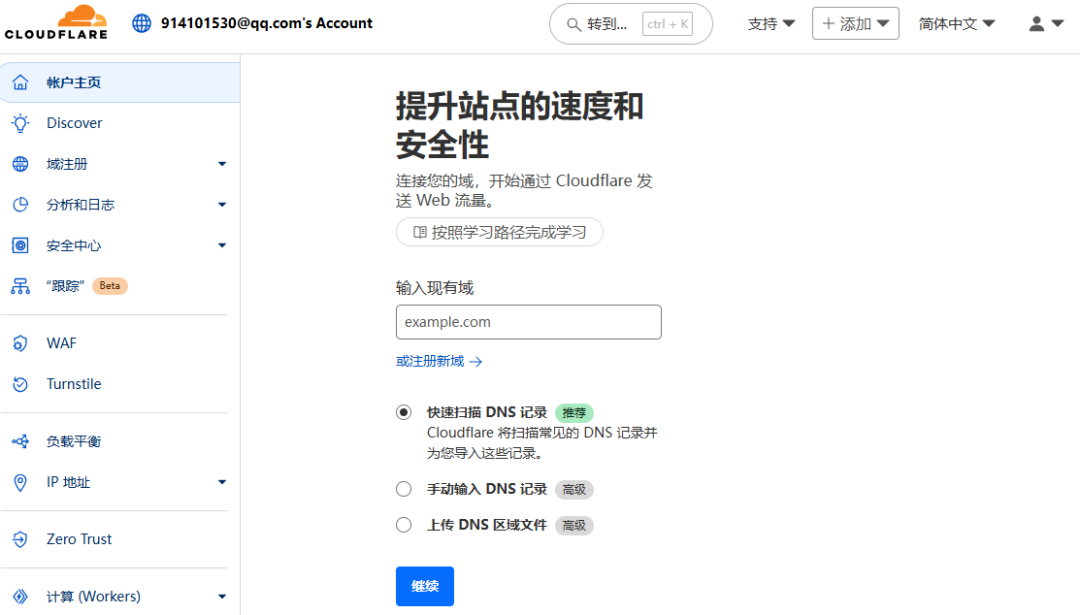The image size is (1080, 615).
Task: Expand the 计算 (Workers) sidebar section
Action: 222,596
